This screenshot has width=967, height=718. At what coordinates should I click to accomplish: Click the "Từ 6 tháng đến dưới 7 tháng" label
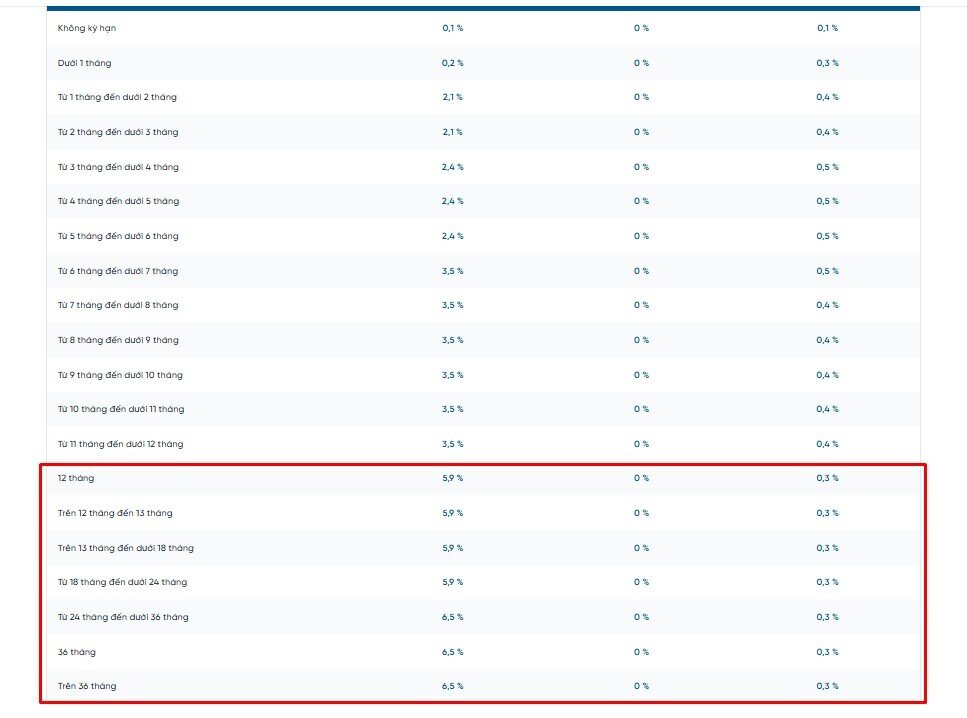point(118,271)
